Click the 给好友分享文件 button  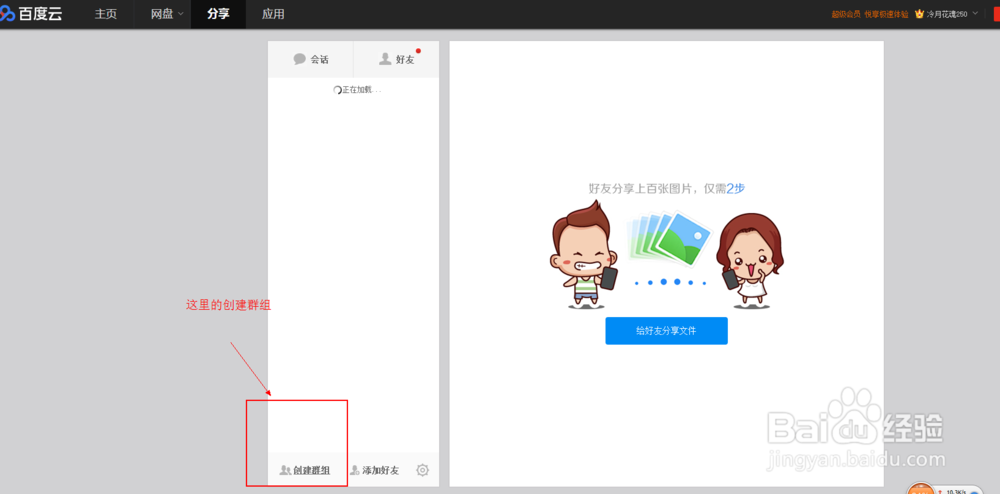pyautogui.click(x=666, y=331)
